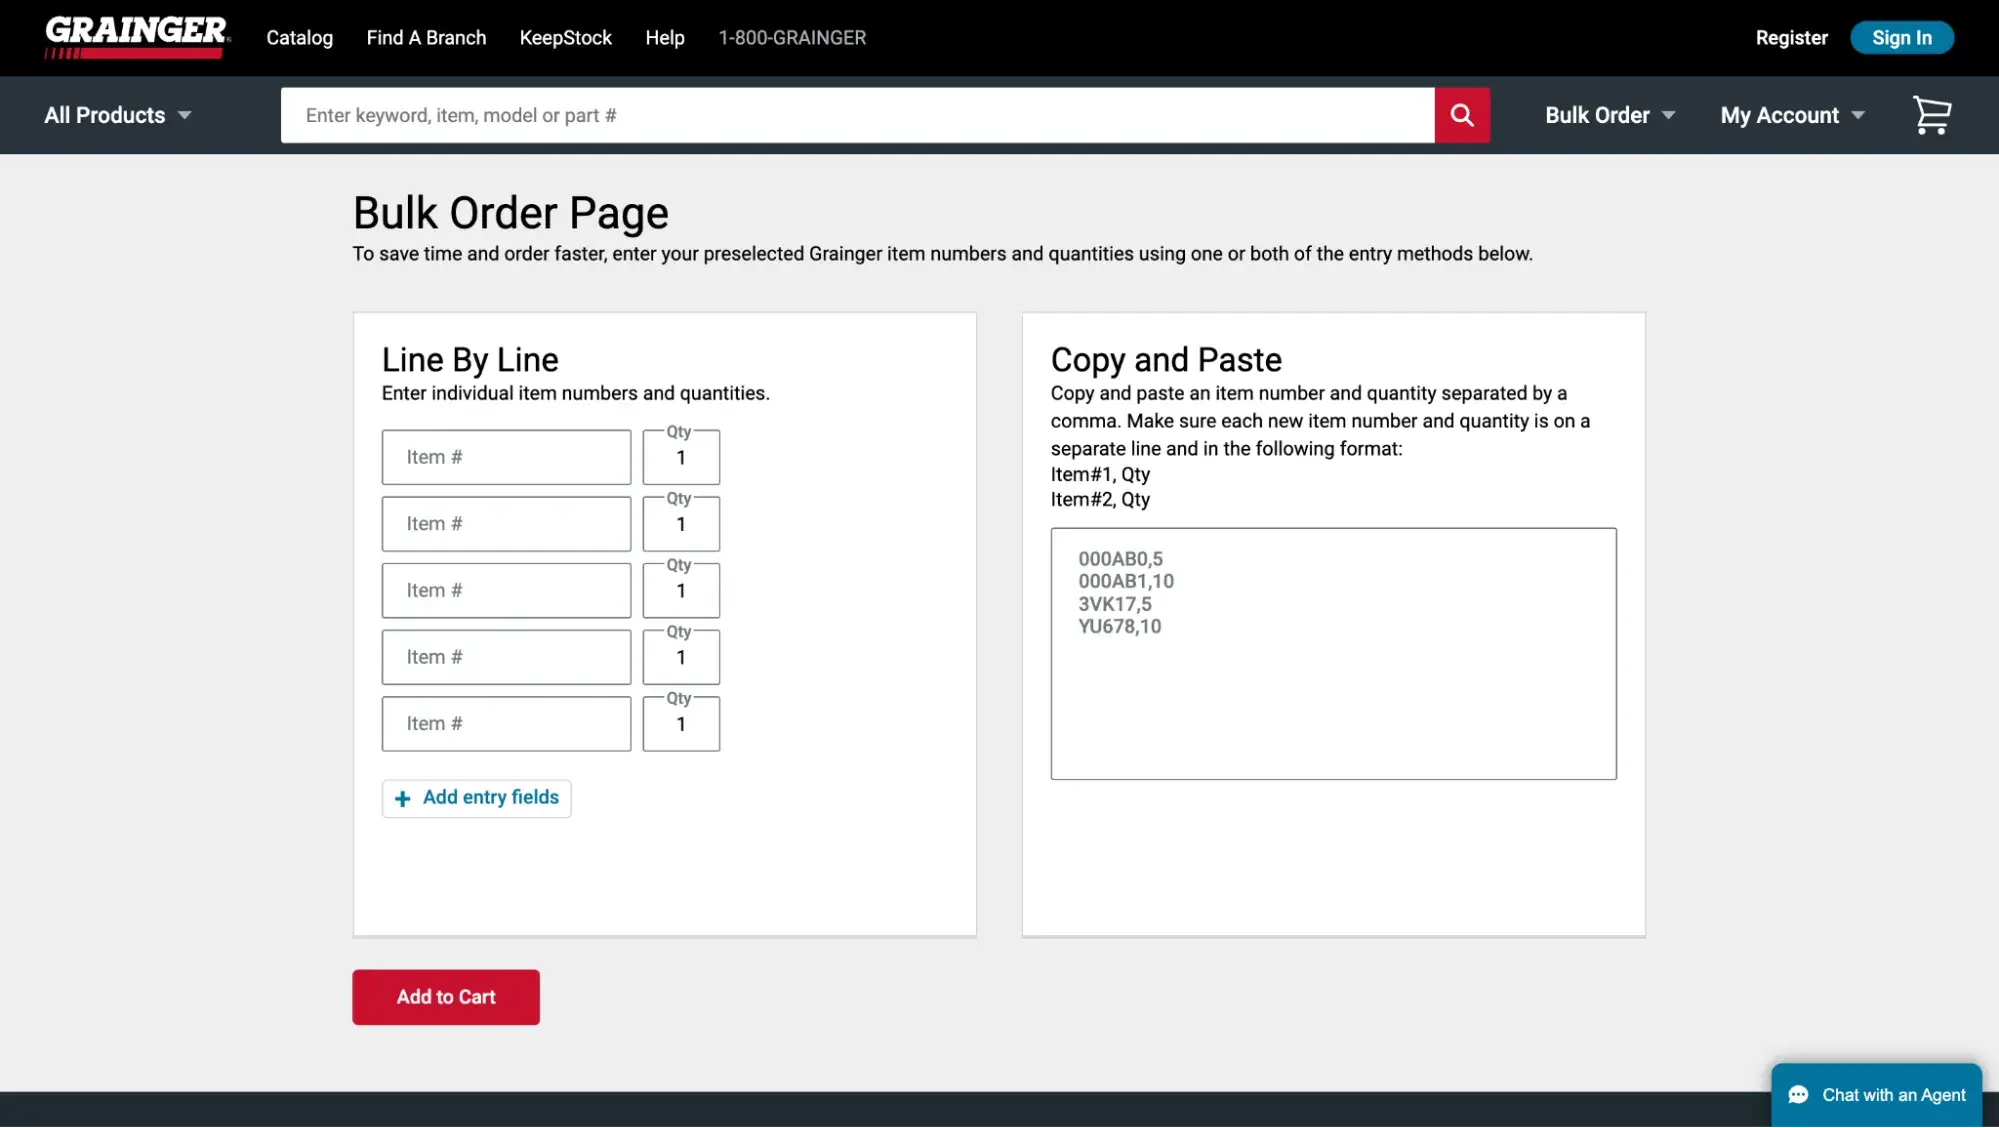
Task: Open the Bulk Order dropdown menu
Action: click(x=1609, y=115)
